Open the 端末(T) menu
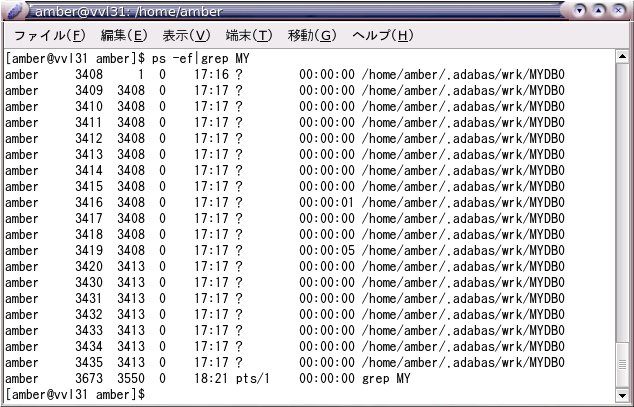This screenshot has width=634, height=407. [249, 36]
